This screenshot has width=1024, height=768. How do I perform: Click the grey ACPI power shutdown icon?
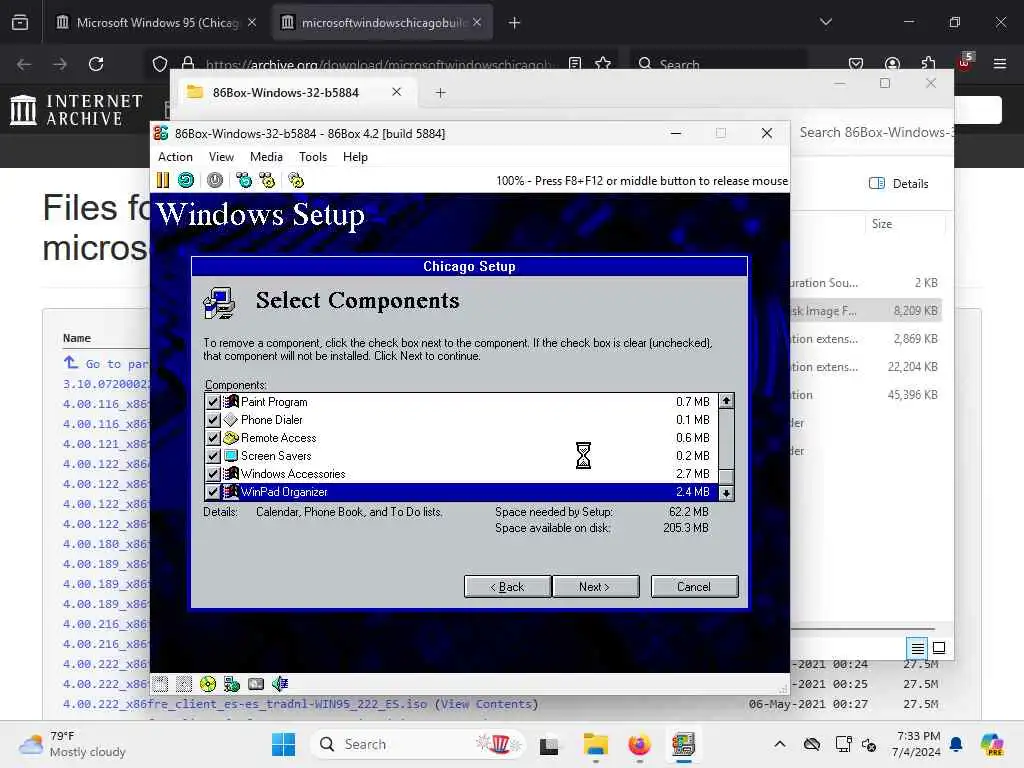tap(215, 180)
